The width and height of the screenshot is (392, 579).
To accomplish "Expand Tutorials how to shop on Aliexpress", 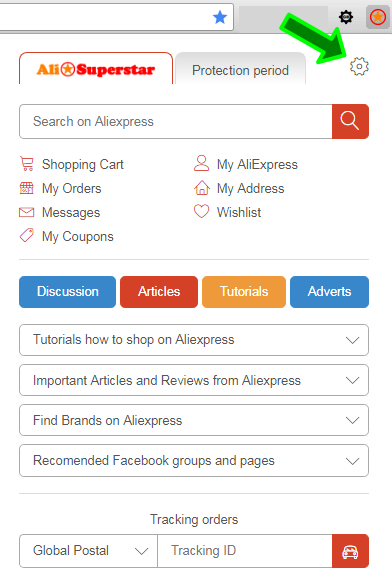I will (194, 340).
